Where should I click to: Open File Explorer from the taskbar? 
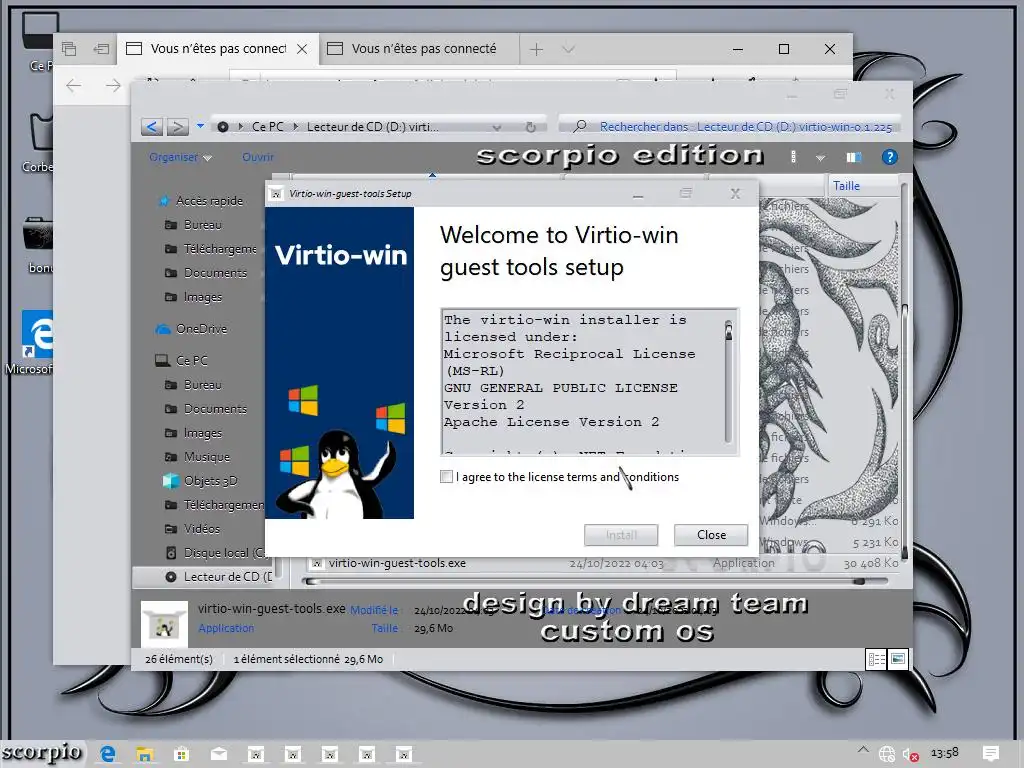pos(144,754)
